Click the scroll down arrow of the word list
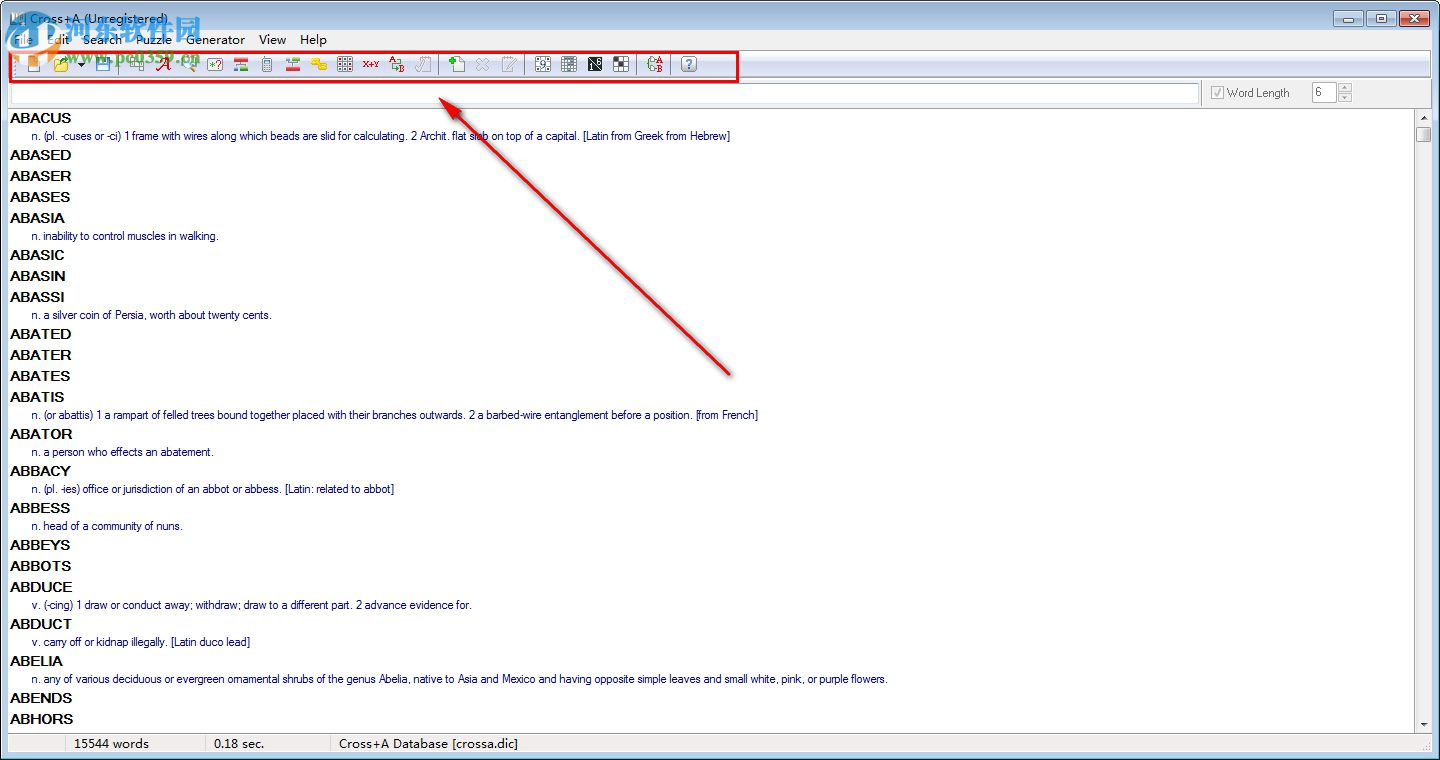 1424,724
